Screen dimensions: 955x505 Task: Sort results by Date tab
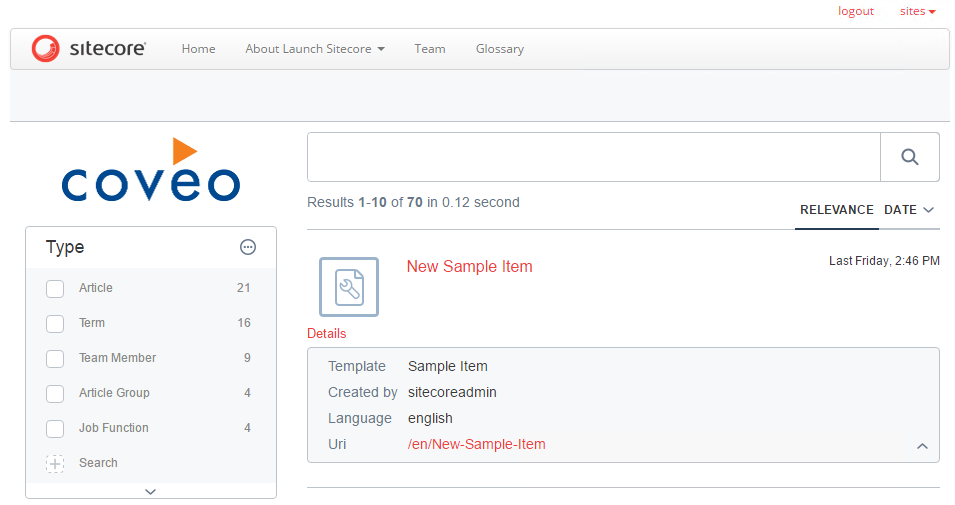[900, 210]
